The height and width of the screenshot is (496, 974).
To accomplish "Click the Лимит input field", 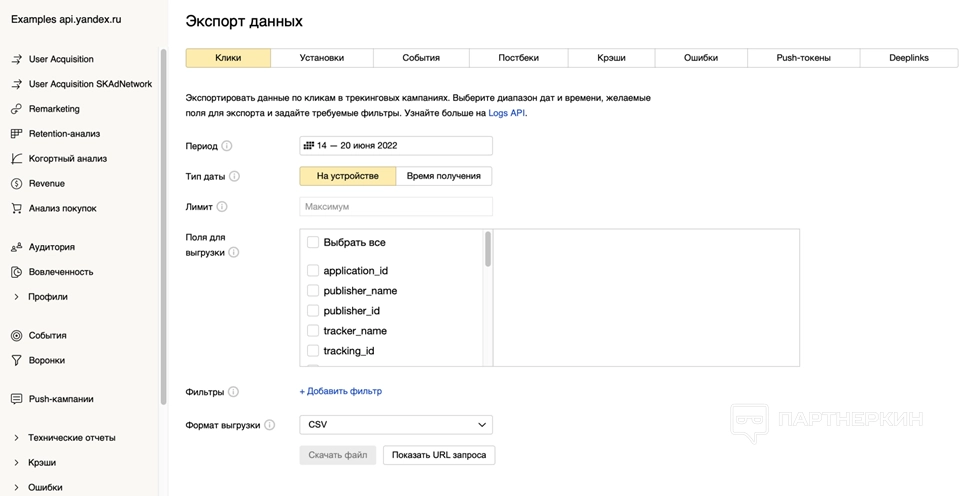I will 396,206.
